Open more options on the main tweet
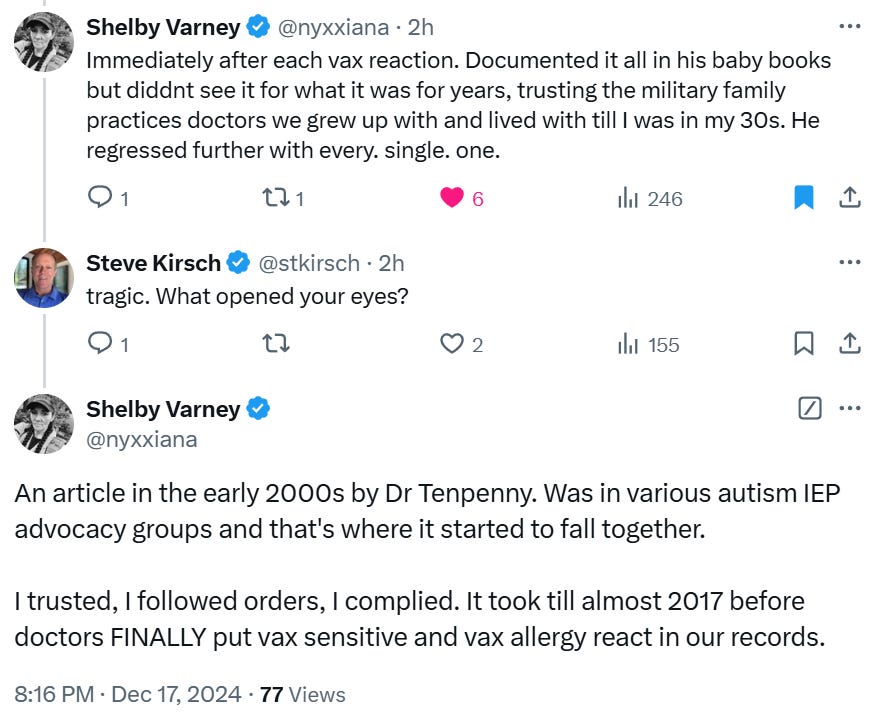 pyautogui.click(x=849, y=408)
